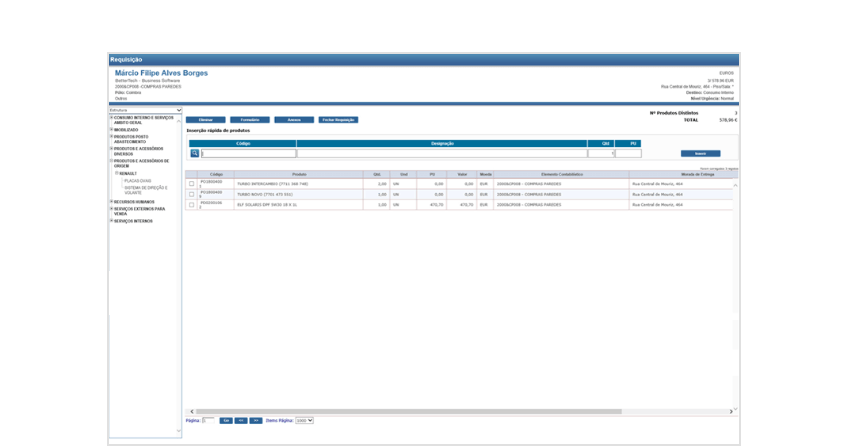Expand SERVIÇOS INTERNOS tree node
The width and height of the screenshot is (848, 446).
tap(111, 221)
